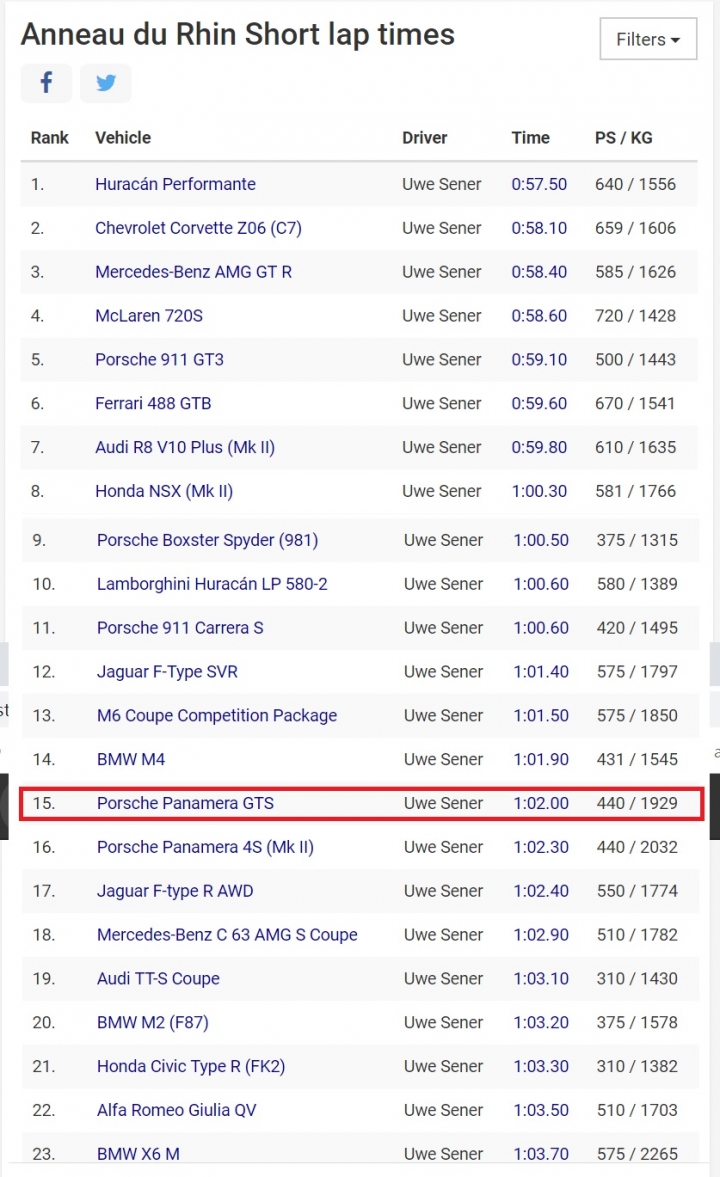Click the page title Anneau du Rhin Short lap times
Viewport: 720px width, 1177px height.
(x=238, y=35)
